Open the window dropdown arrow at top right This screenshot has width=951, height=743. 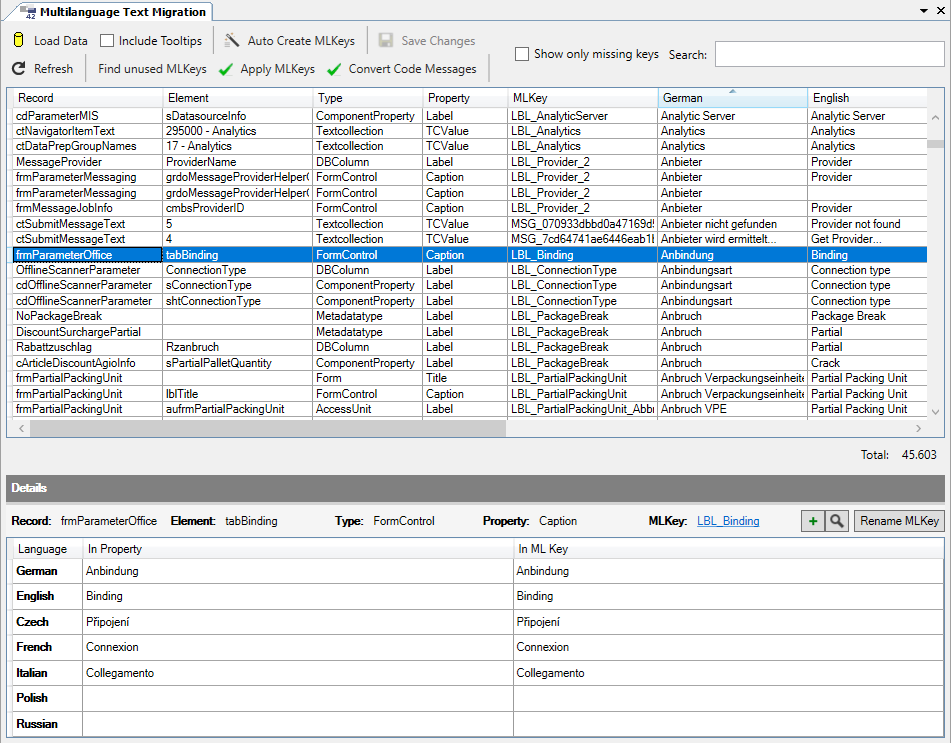click(x=922, y=10)
